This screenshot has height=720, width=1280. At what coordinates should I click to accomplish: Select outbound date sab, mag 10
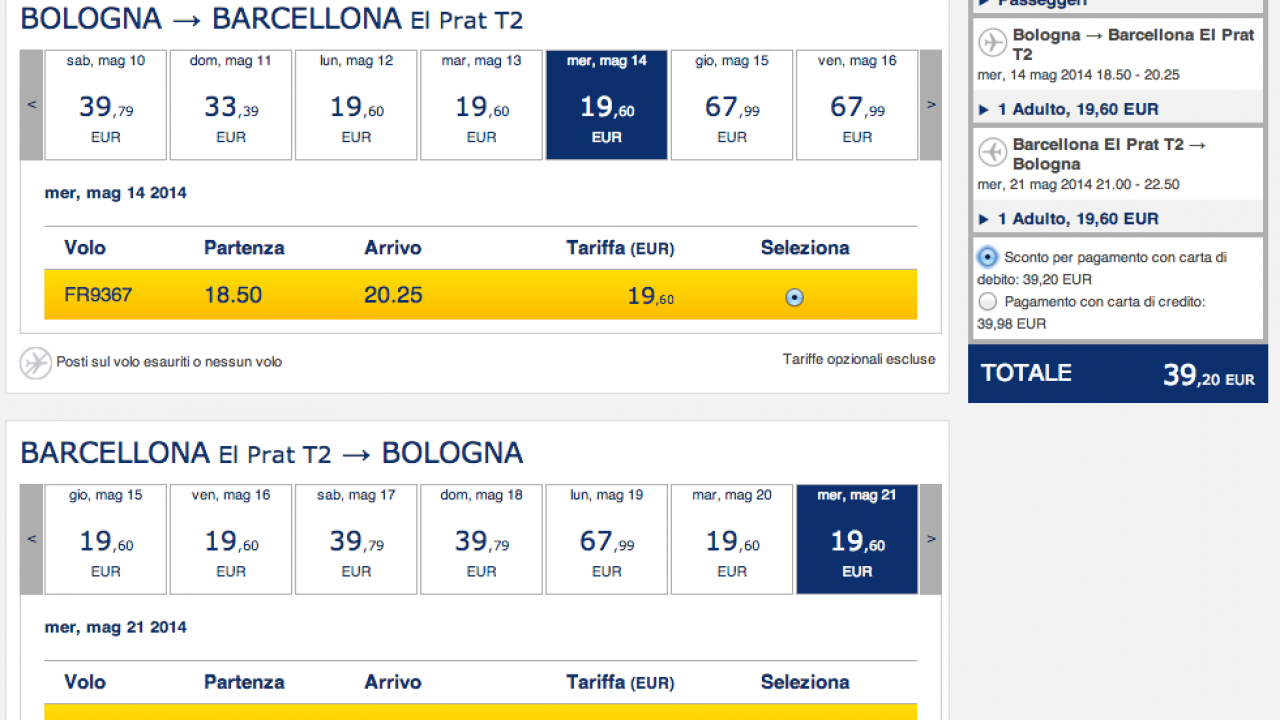(x=106, y=105)
